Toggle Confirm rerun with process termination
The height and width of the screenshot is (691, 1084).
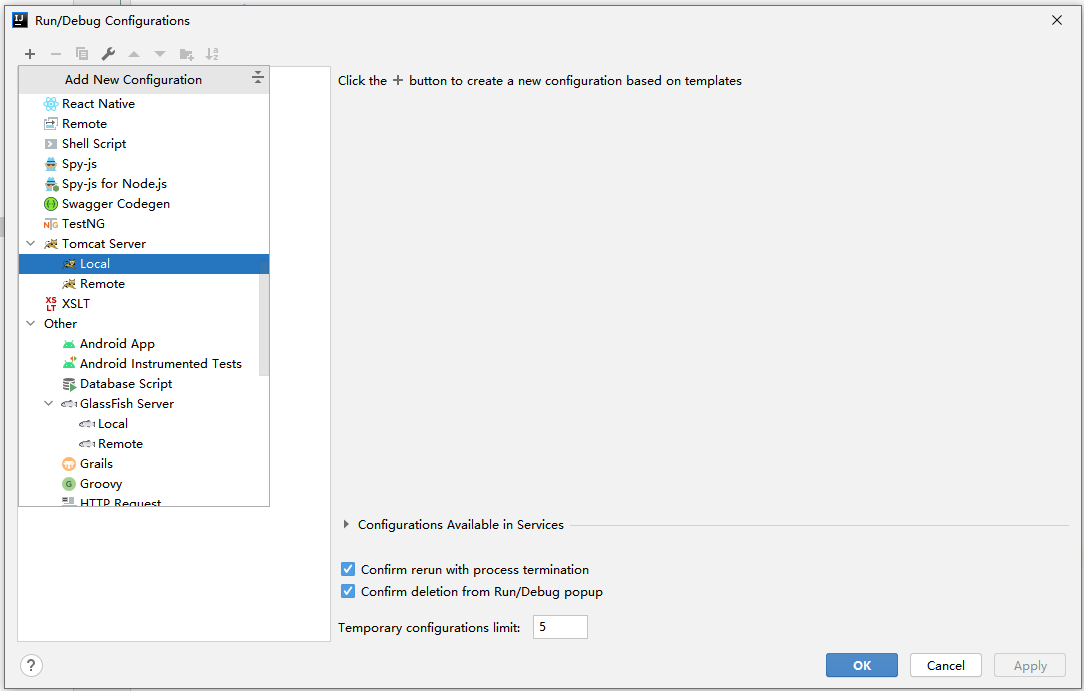coord(348,569)
